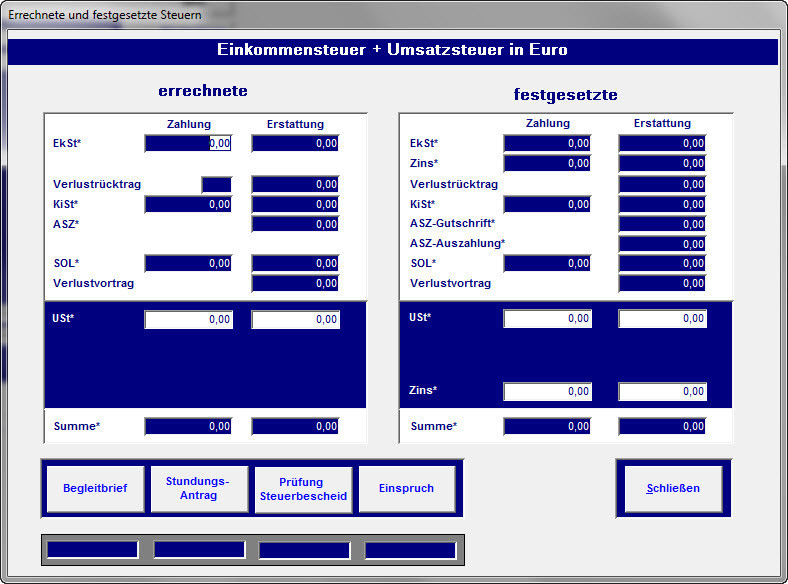Click festgesetzte Summe Erstattung field
This screenshot has width=788, height=584.
(662, 426)
